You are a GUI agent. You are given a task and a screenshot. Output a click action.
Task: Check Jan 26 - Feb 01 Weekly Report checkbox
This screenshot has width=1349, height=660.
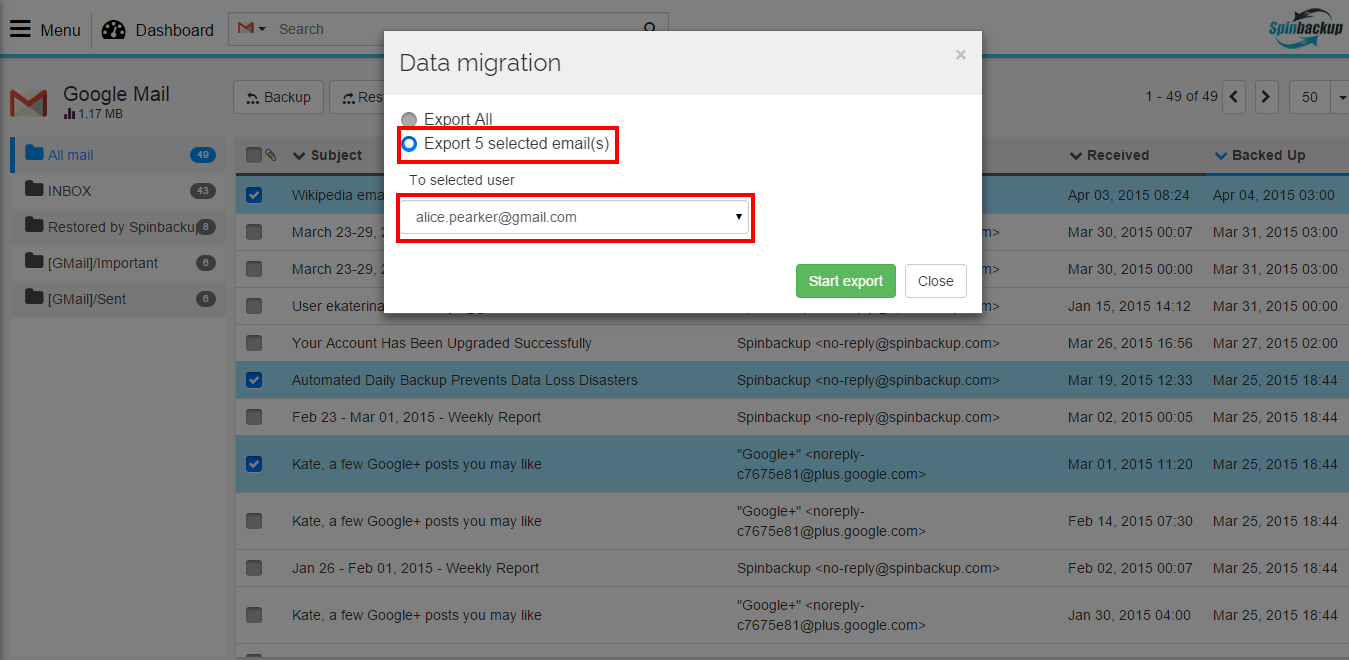tap(254, 568)
